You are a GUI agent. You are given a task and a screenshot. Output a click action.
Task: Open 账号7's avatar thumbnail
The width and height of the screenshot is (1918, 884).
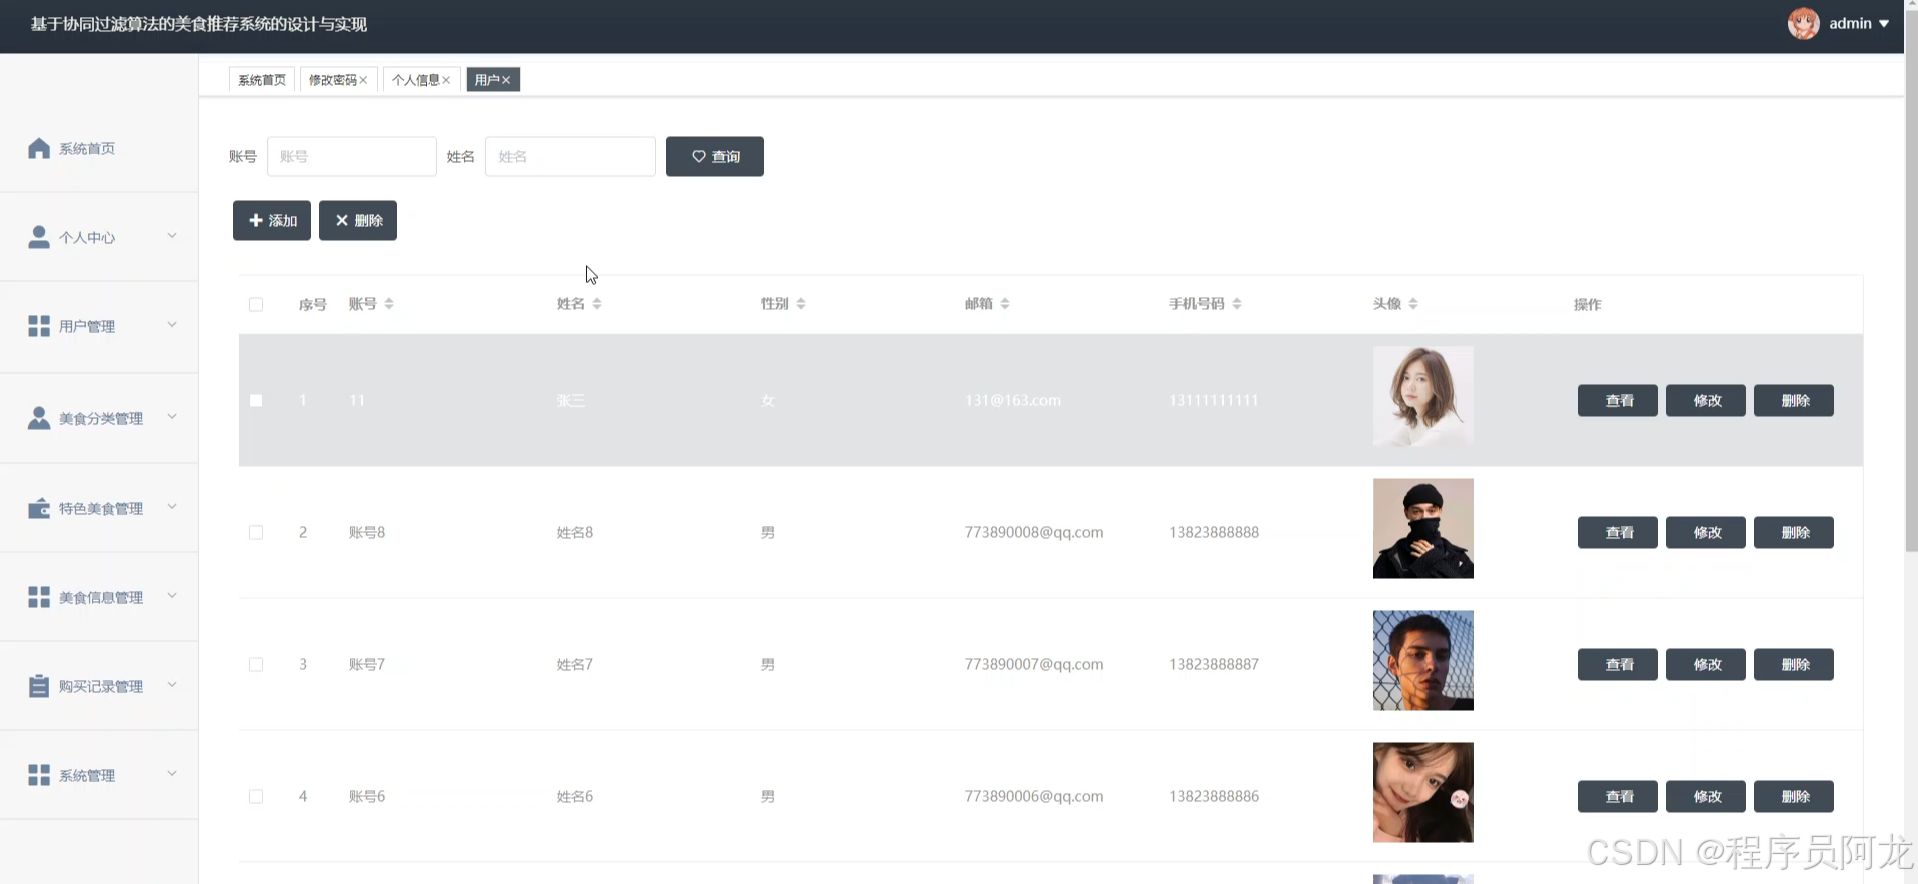(1423, 660)
